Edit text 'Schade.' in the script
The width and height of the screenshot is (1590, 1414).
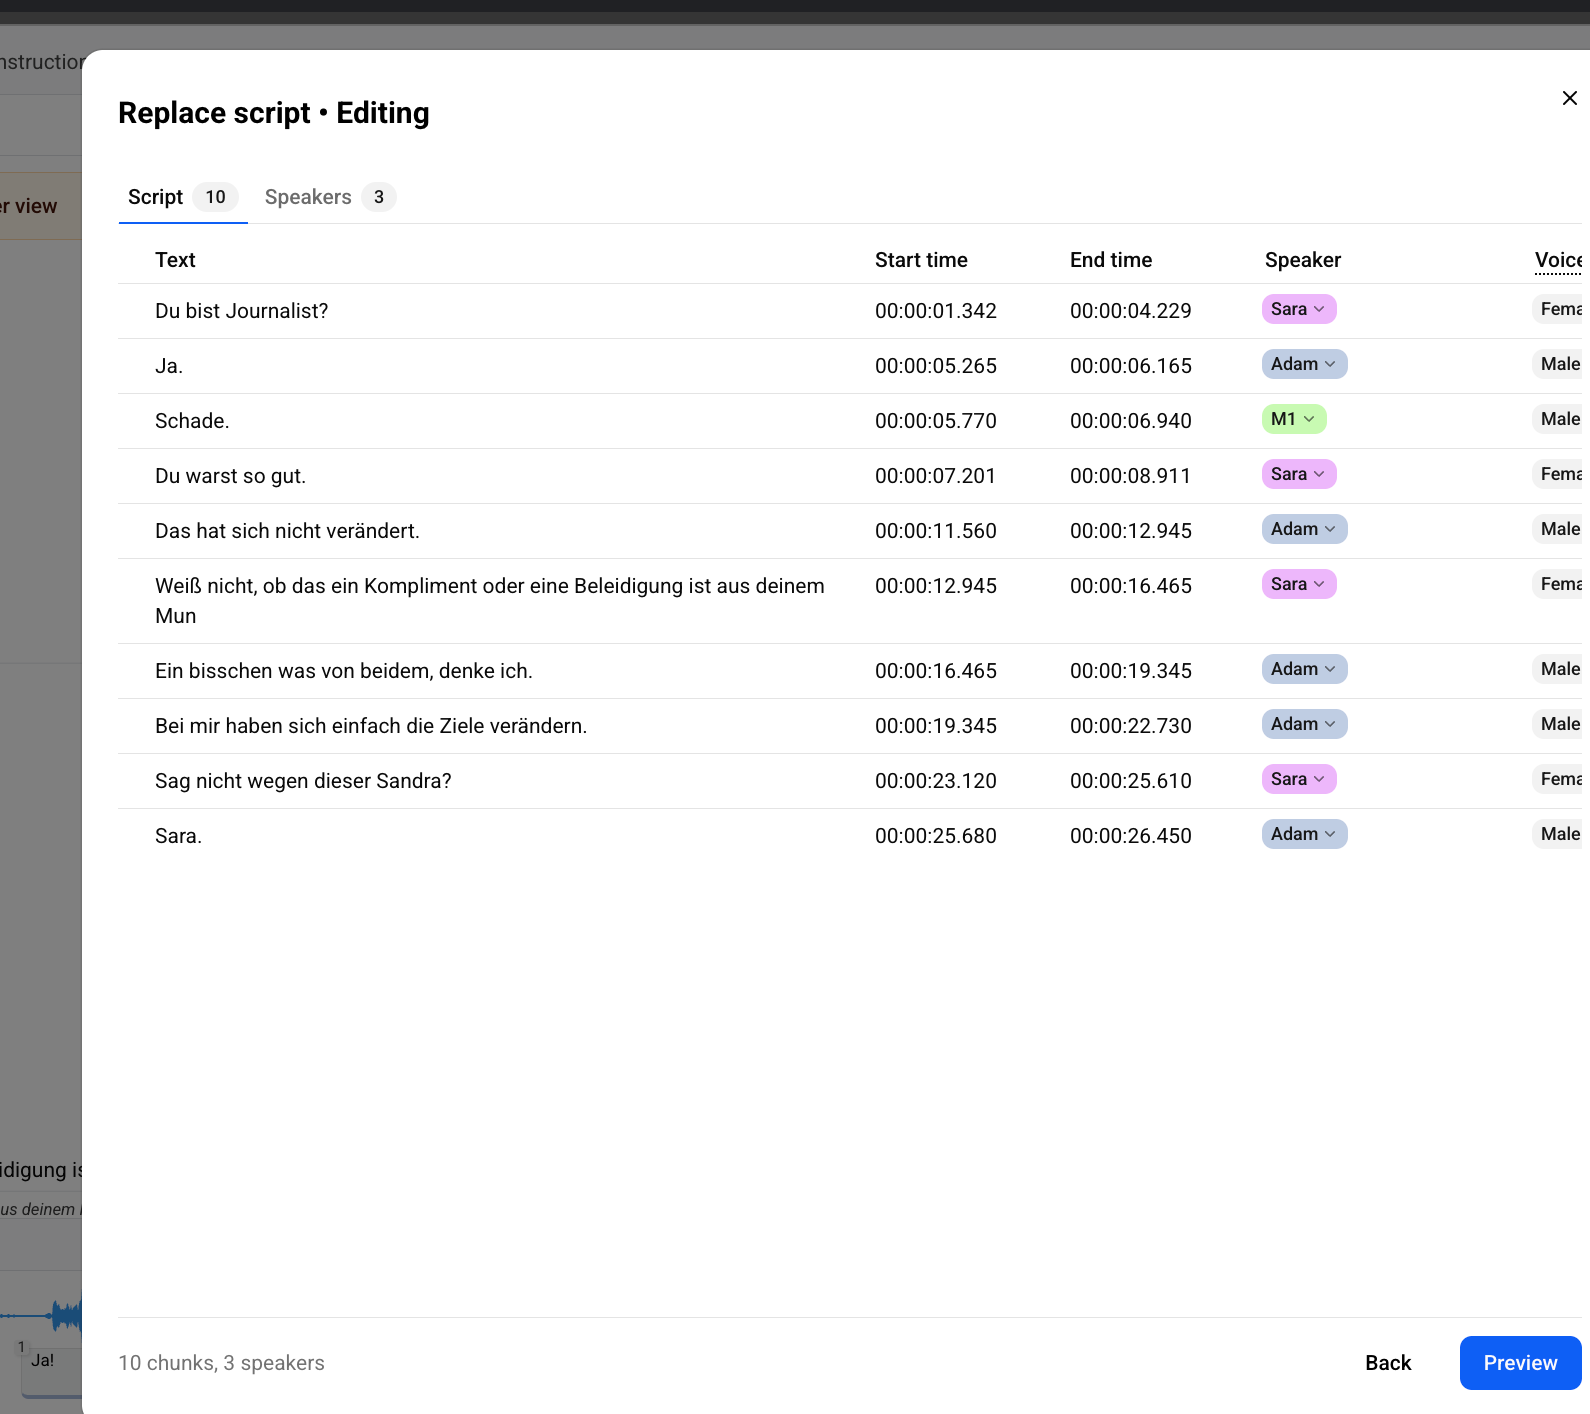click(x=192, y=421)
